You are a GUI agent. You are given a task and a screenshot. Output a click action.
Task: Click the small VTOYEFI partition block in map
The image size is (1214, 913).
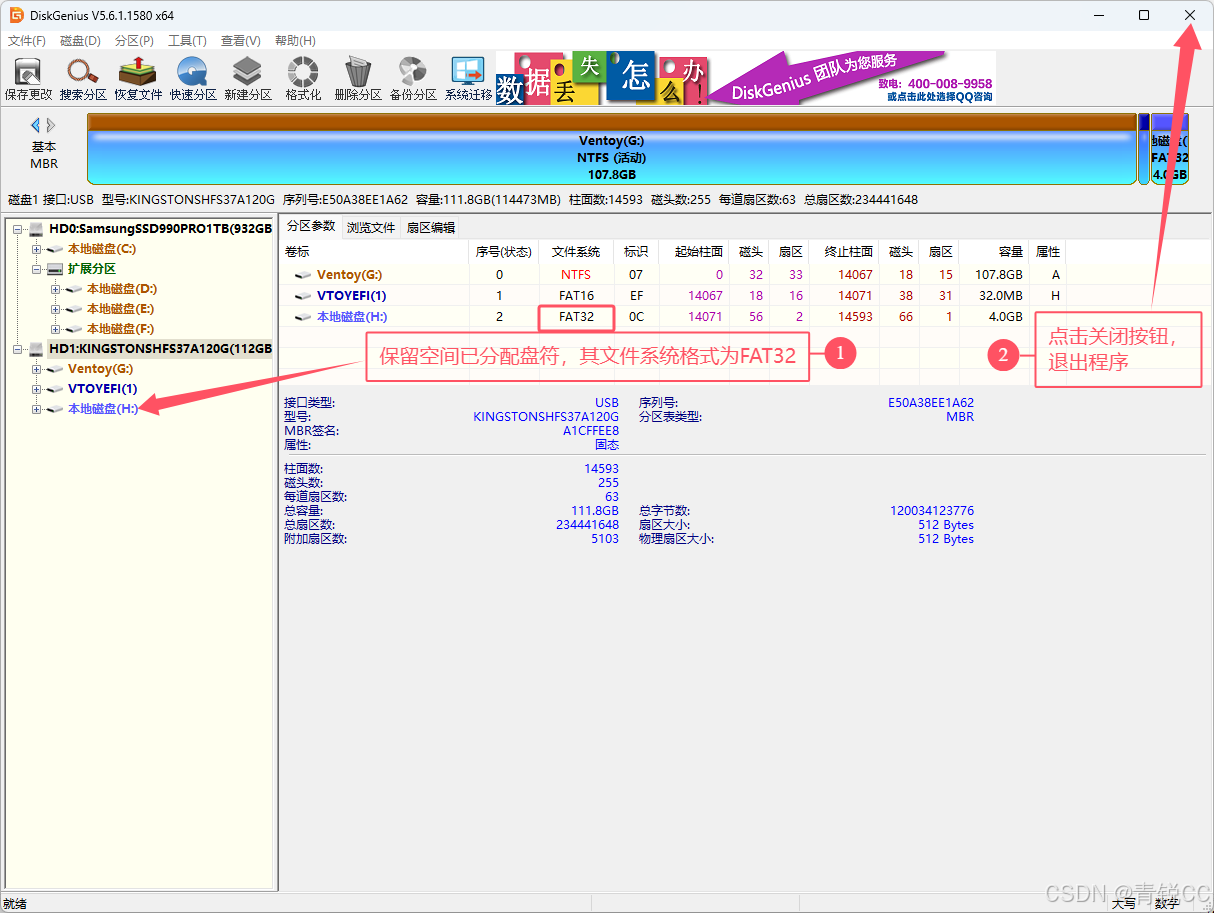pyautogui.click(x=1144, y=149)
